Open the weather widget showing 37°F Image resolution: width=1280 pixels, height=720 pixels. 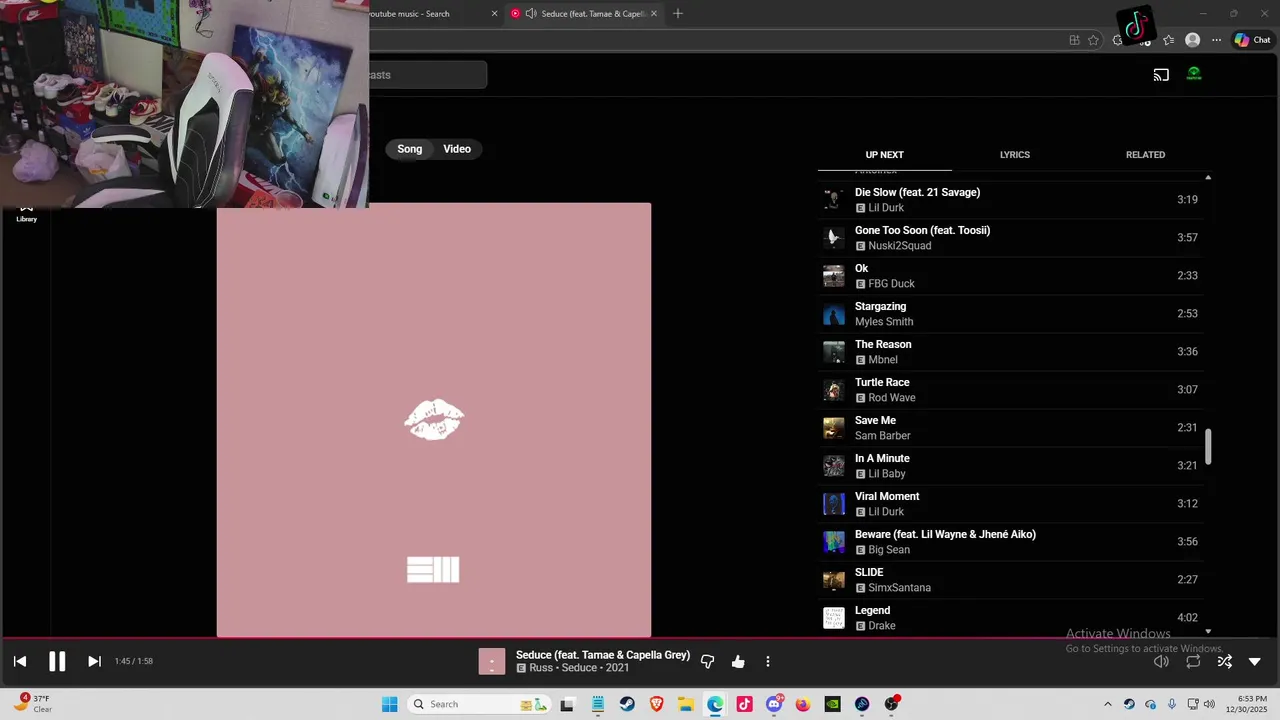point(32,703)
